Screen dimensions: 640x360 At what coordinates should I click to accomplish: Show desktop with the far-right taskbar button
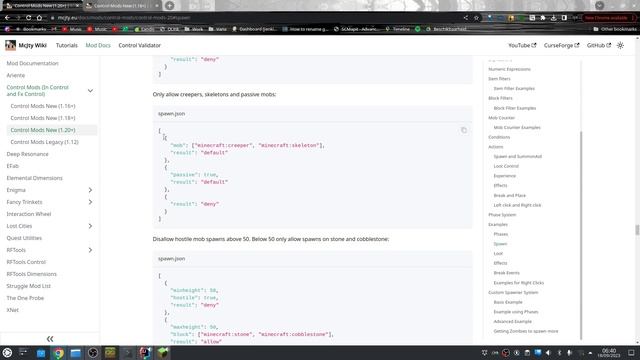pyautogui.click(x=631, y=353)
